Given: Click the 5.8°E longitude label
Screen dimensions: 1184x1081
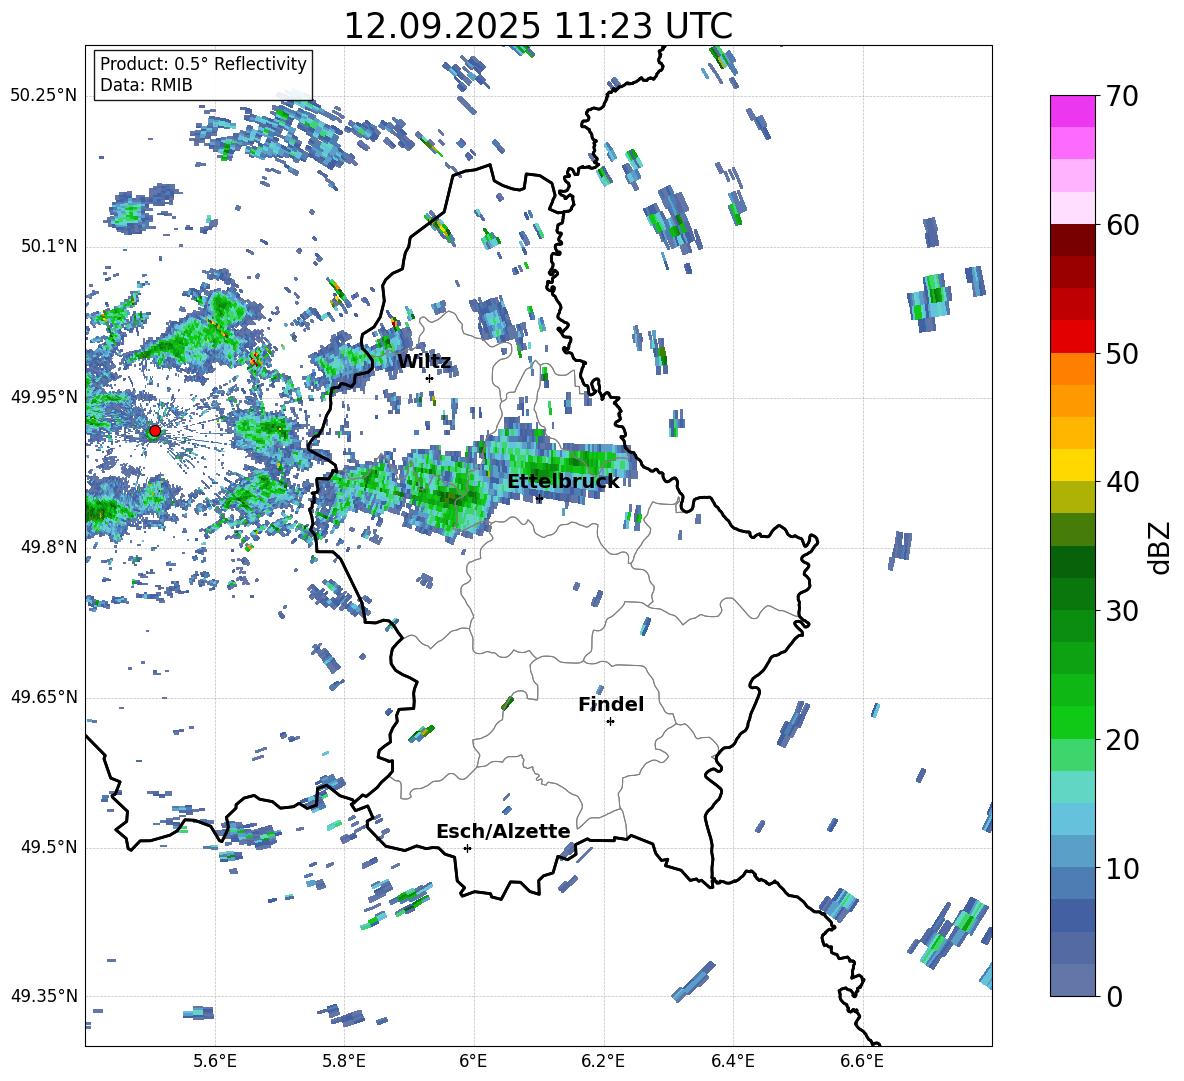Looking at the screenshot, I should pos(344,1061).
